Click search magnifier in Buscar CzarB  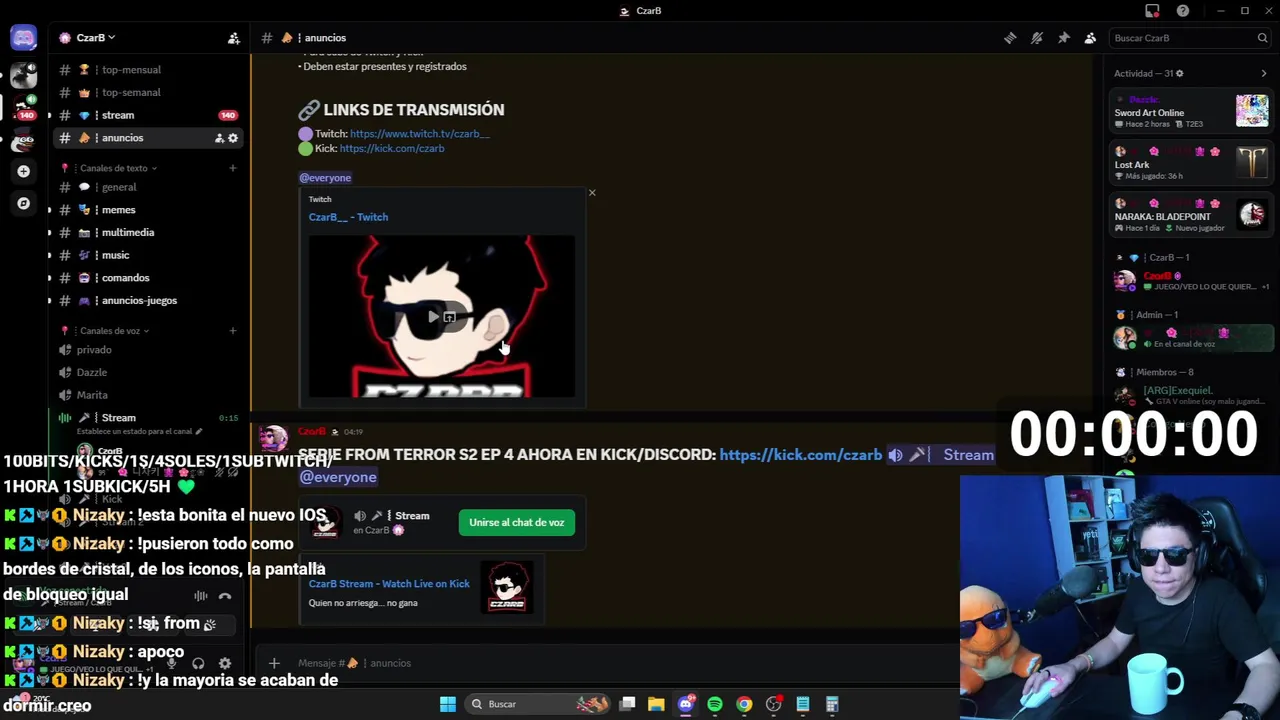click(x=1262, y=38)
